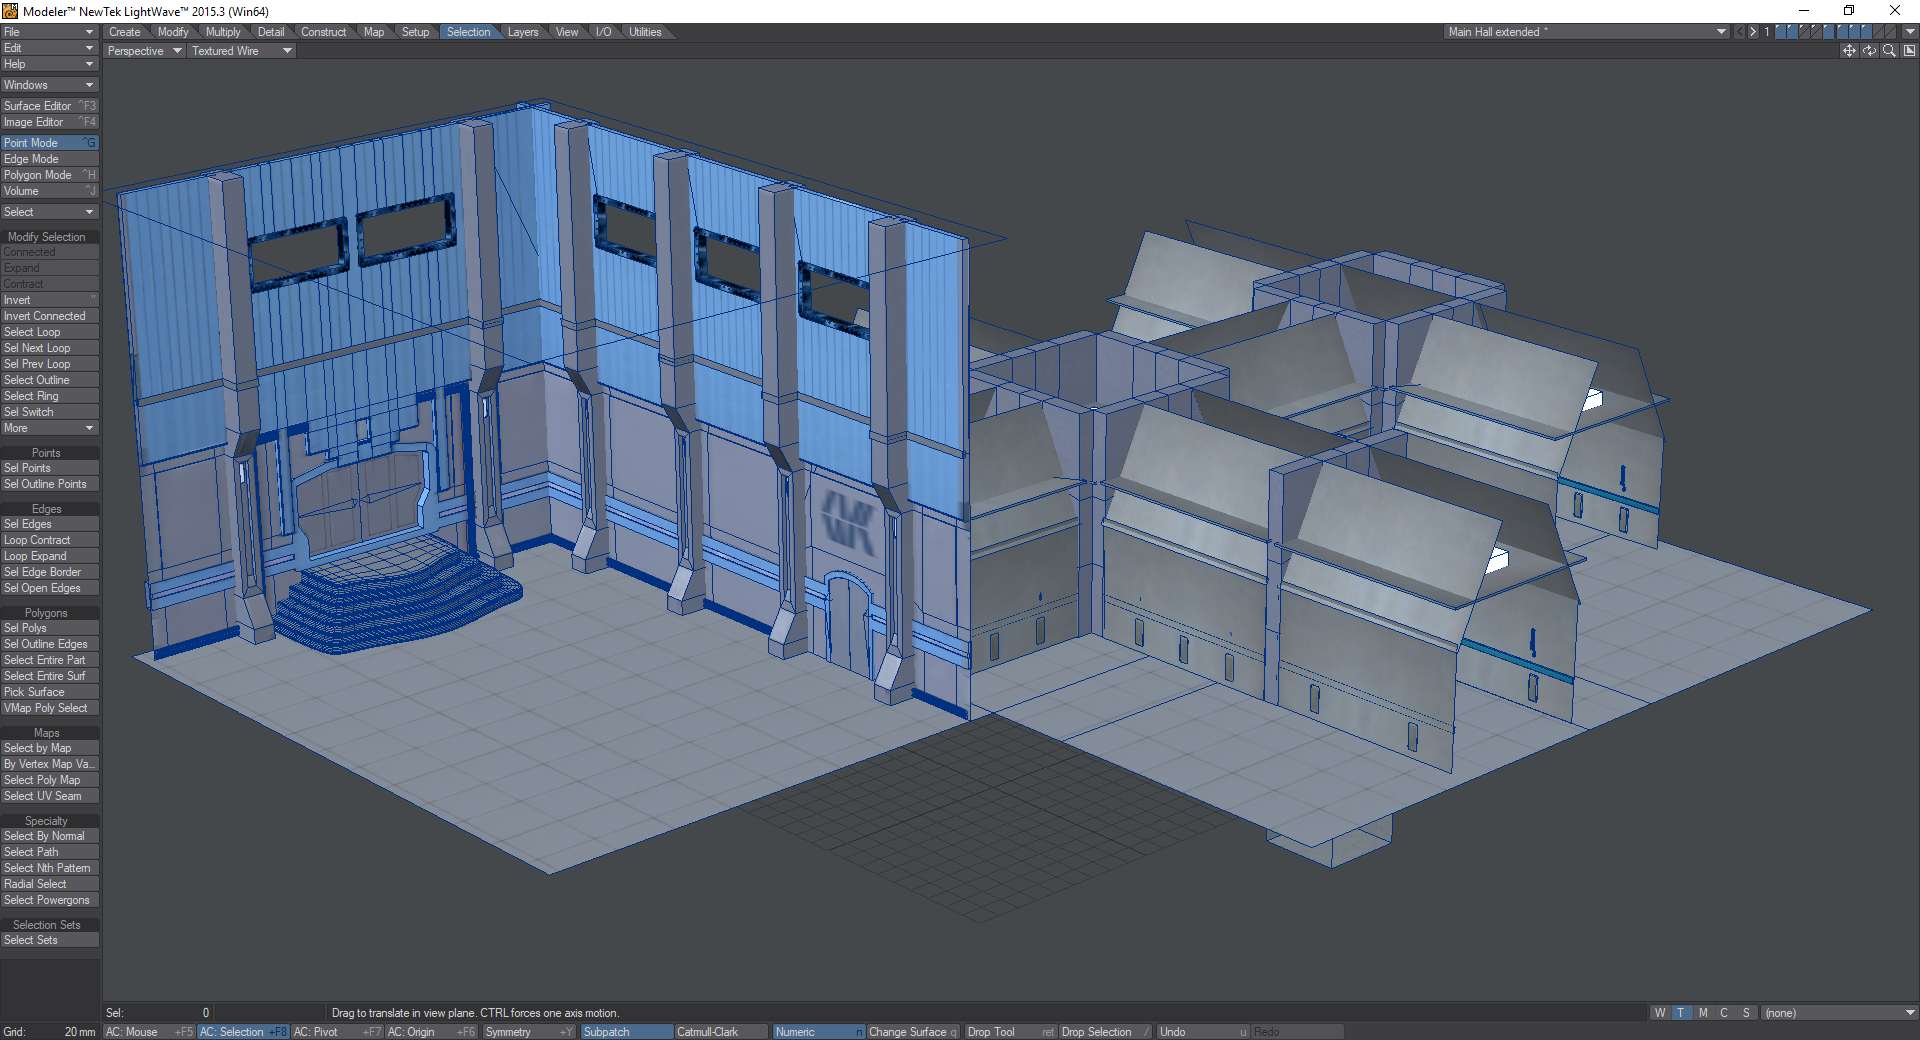Open Main Hall extended object dropdown
The width and height of the screenshot is (1920, 1040).
coord(1587,32)
